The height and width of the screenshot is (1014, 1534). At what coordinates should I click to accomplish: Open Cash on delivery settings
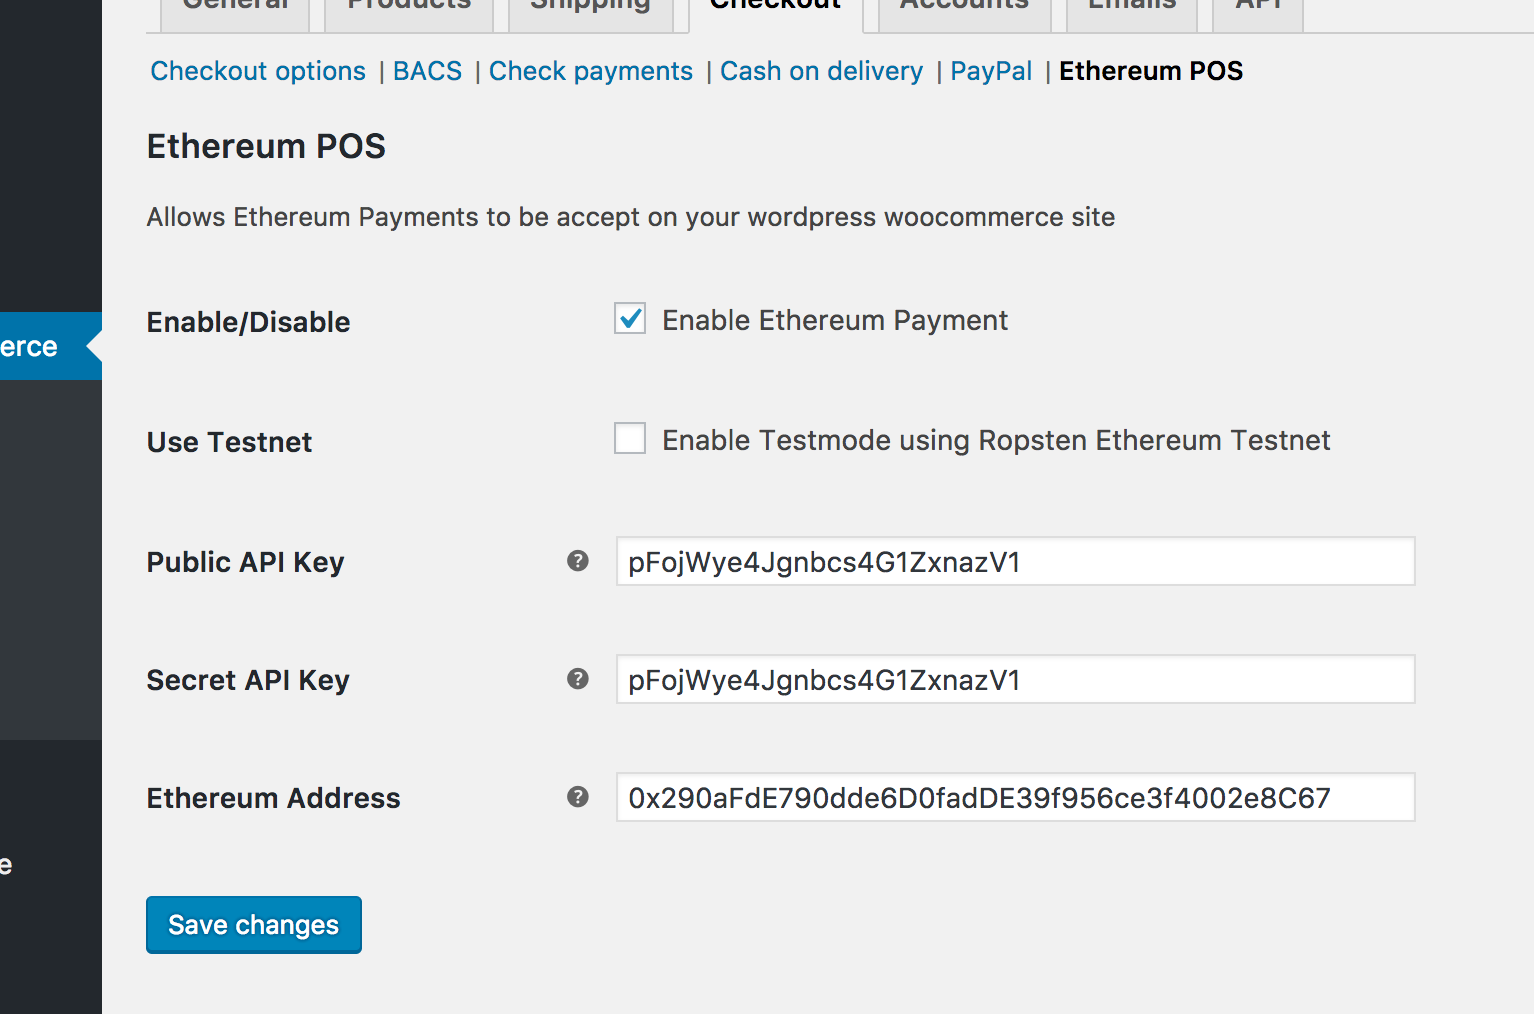click(821, 71)
